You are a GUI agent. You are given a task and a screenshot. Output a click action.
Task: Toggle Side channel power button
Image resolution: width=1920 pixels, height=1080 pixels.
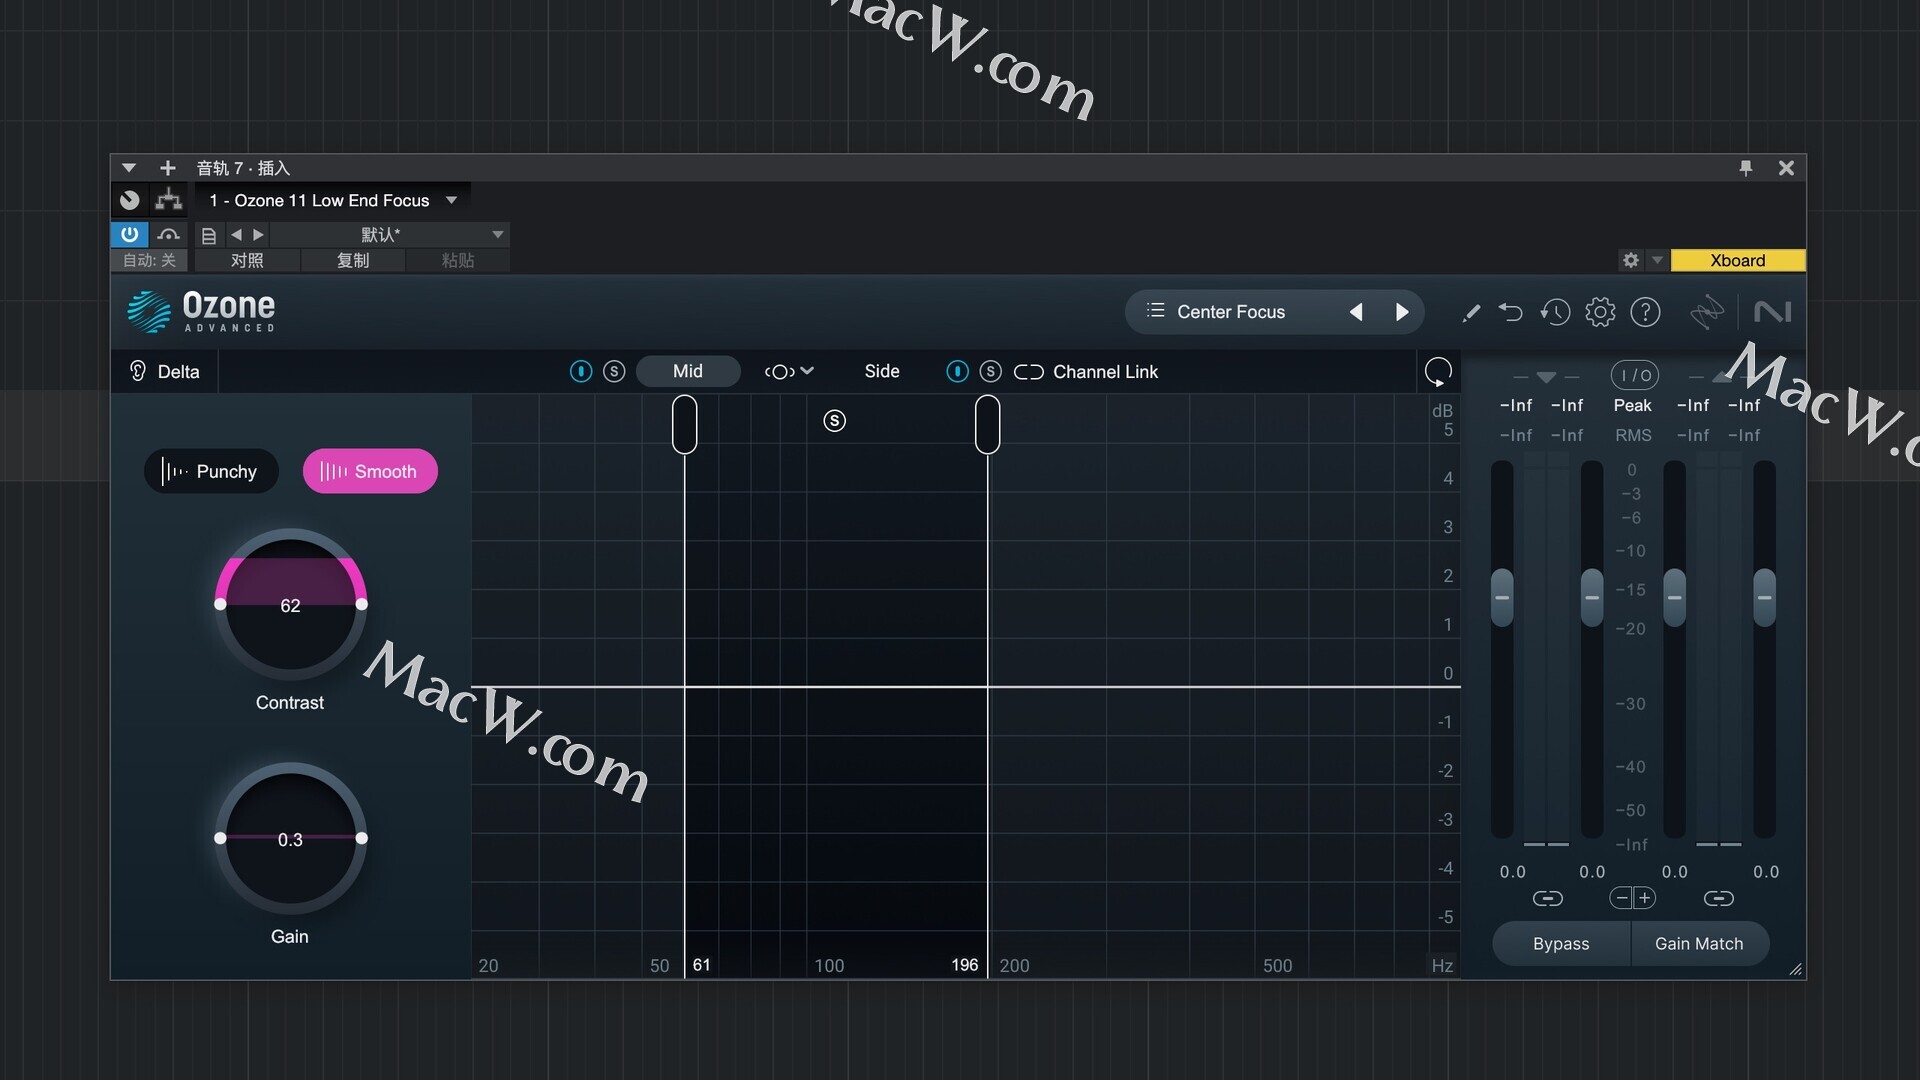click(957, 371)
